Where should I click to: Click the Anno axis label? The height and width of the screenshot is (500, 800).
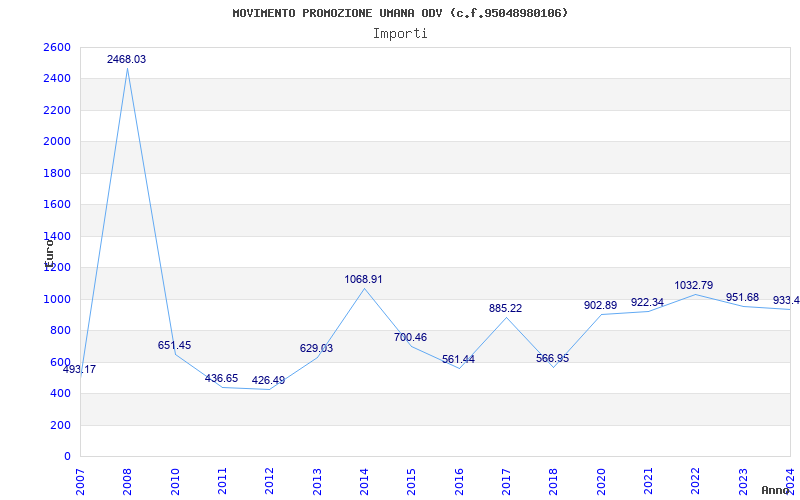tap(775, 490)
